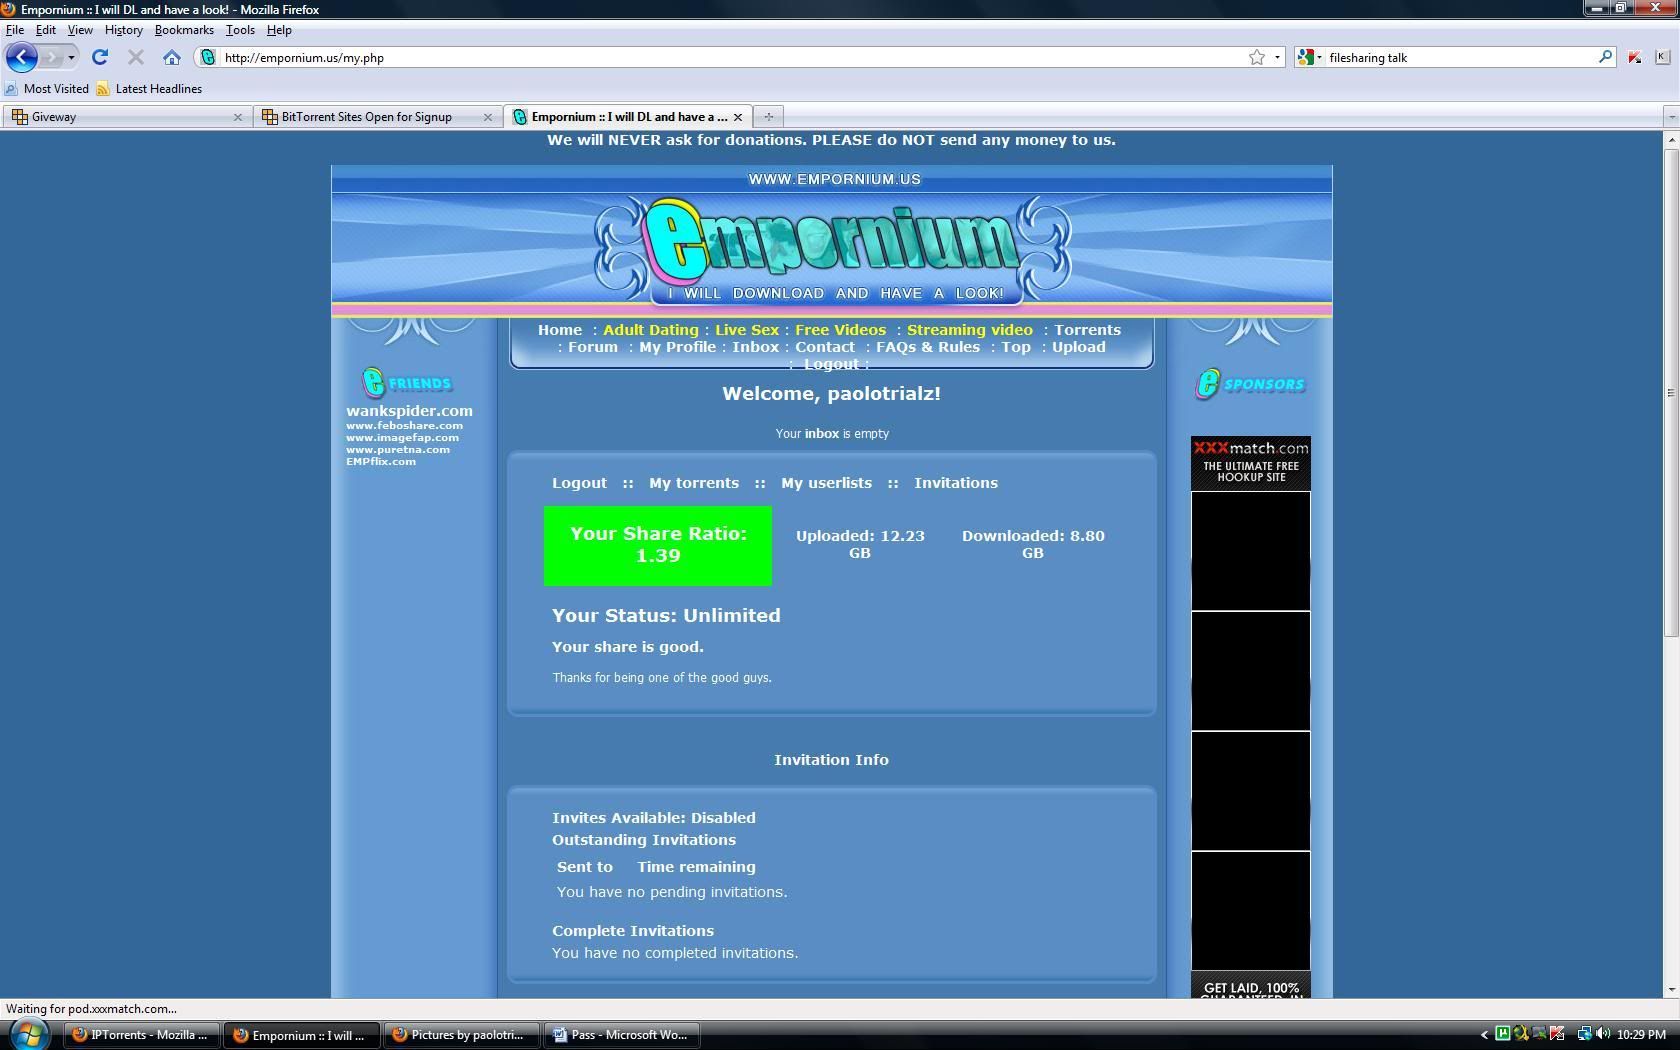This screenshot has width=1680, height=1050.
Task: Go to the Firefox Home page icon
Action: click(x=172, y=57)
